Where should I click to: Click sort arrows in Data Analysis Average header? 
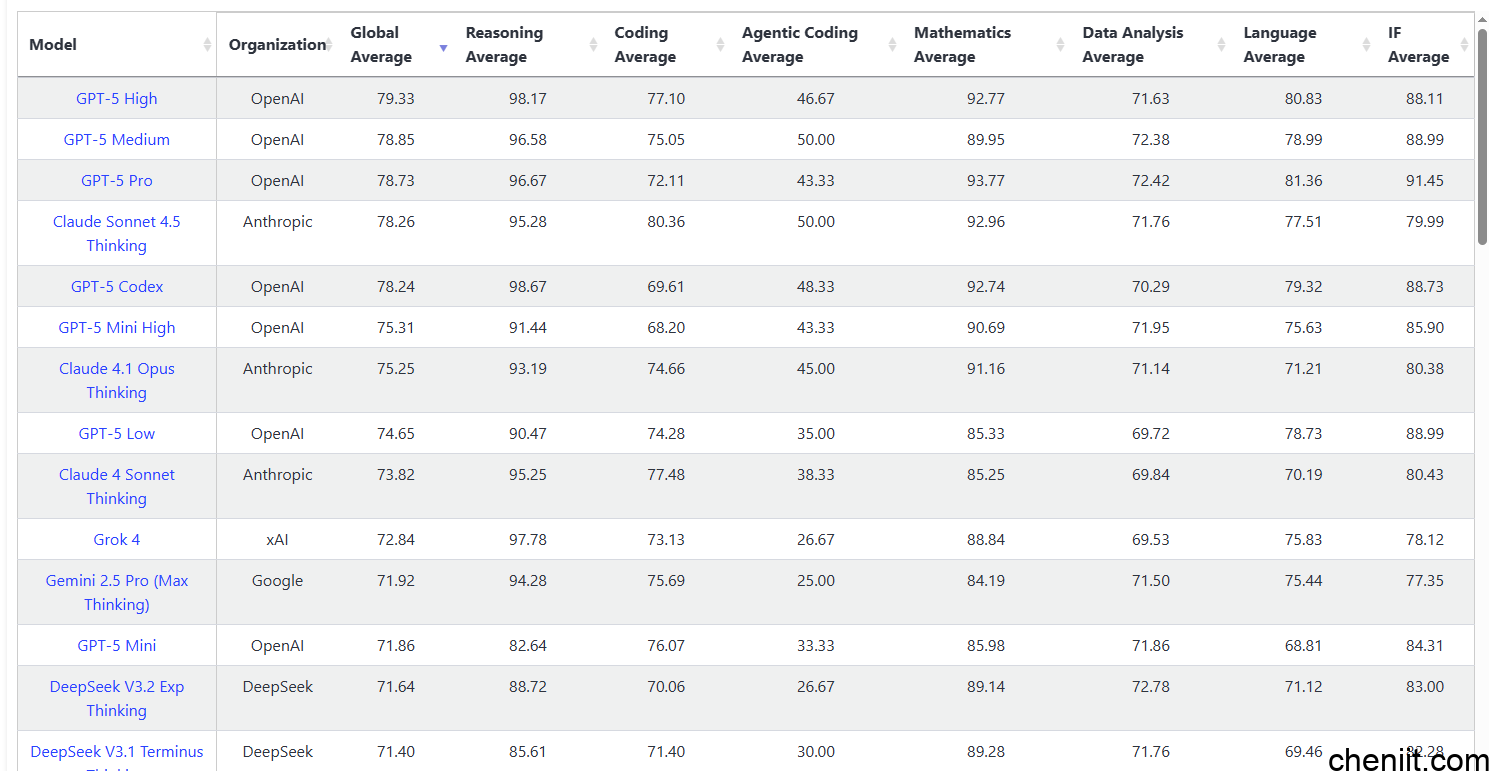pos(1221,45)
